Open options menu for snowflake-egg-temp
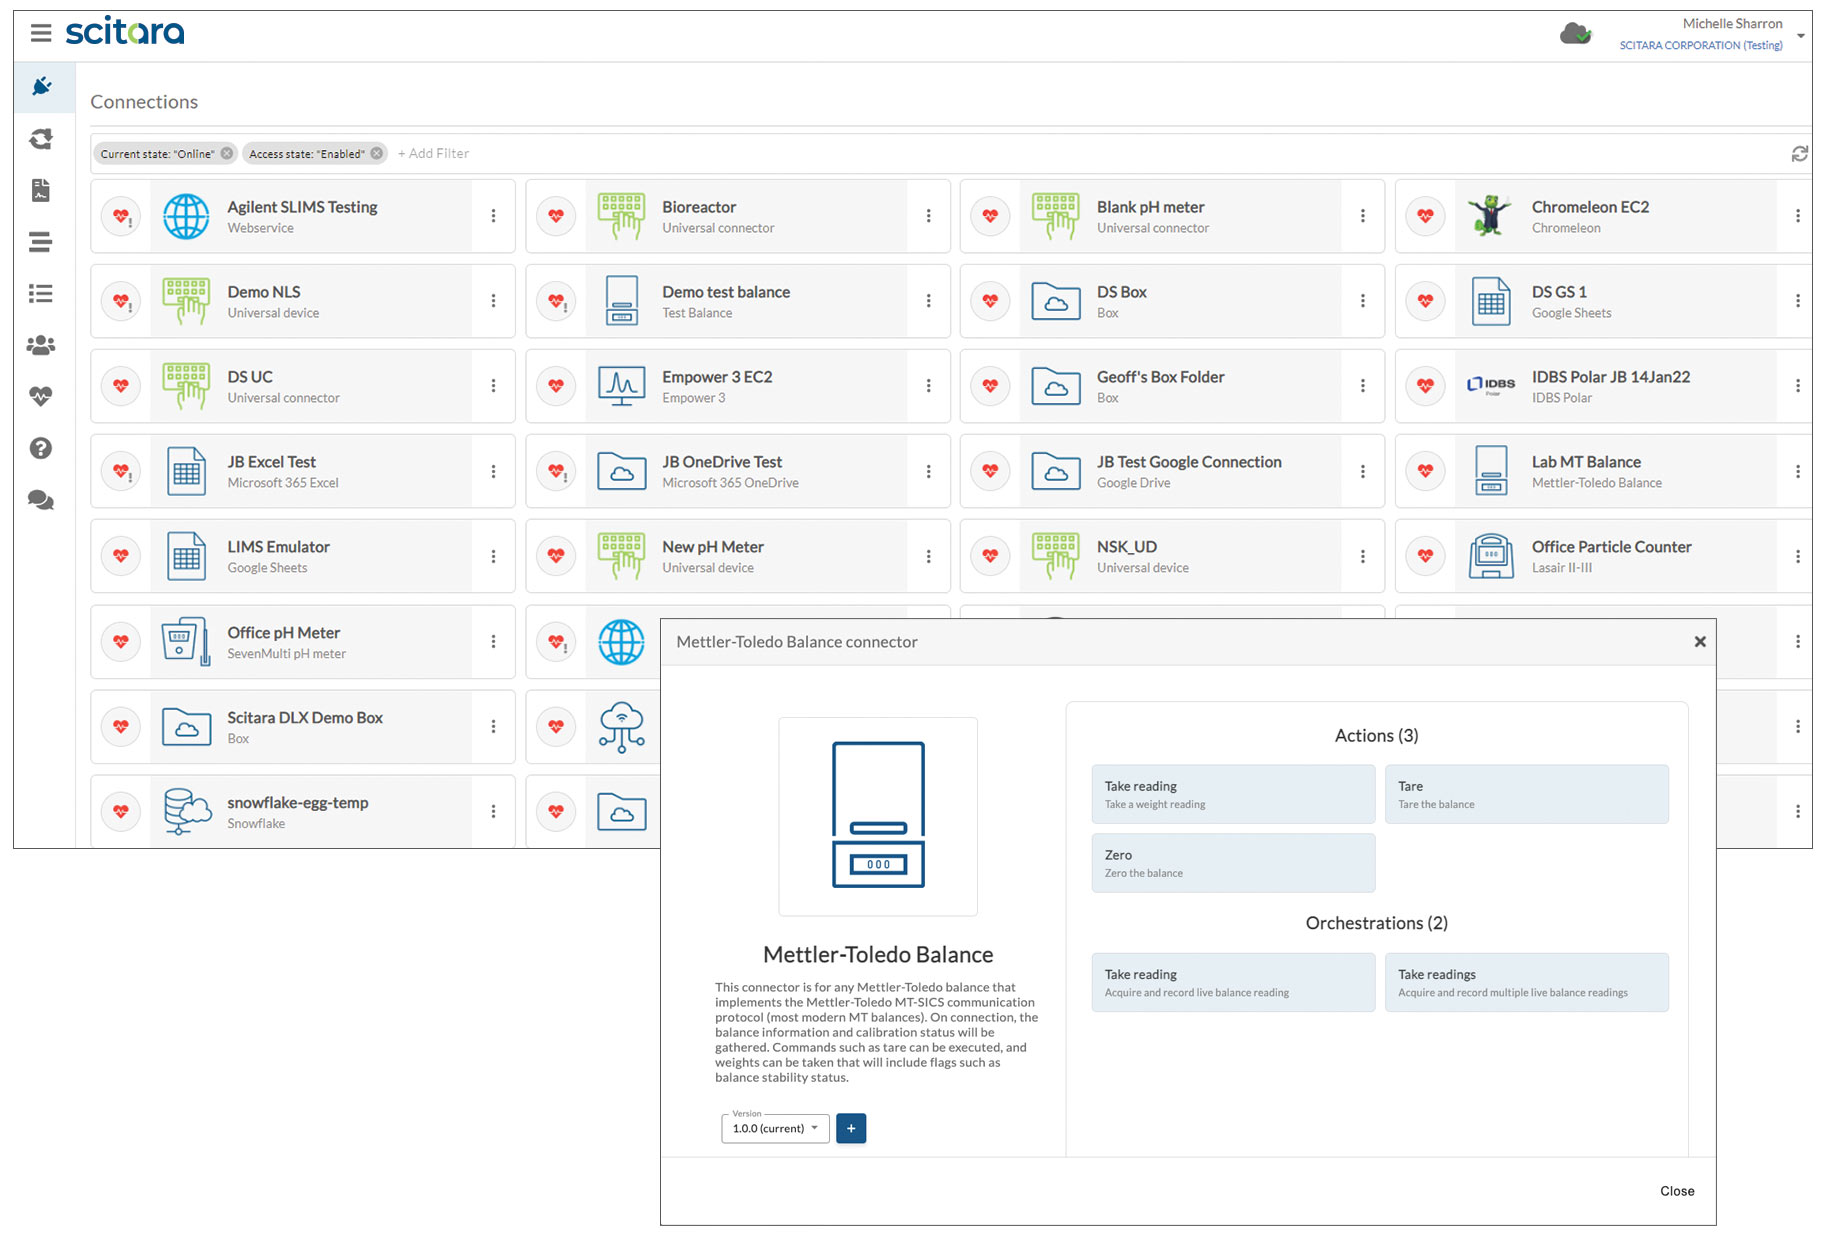1823x1235 pixels. coord(493,811)
